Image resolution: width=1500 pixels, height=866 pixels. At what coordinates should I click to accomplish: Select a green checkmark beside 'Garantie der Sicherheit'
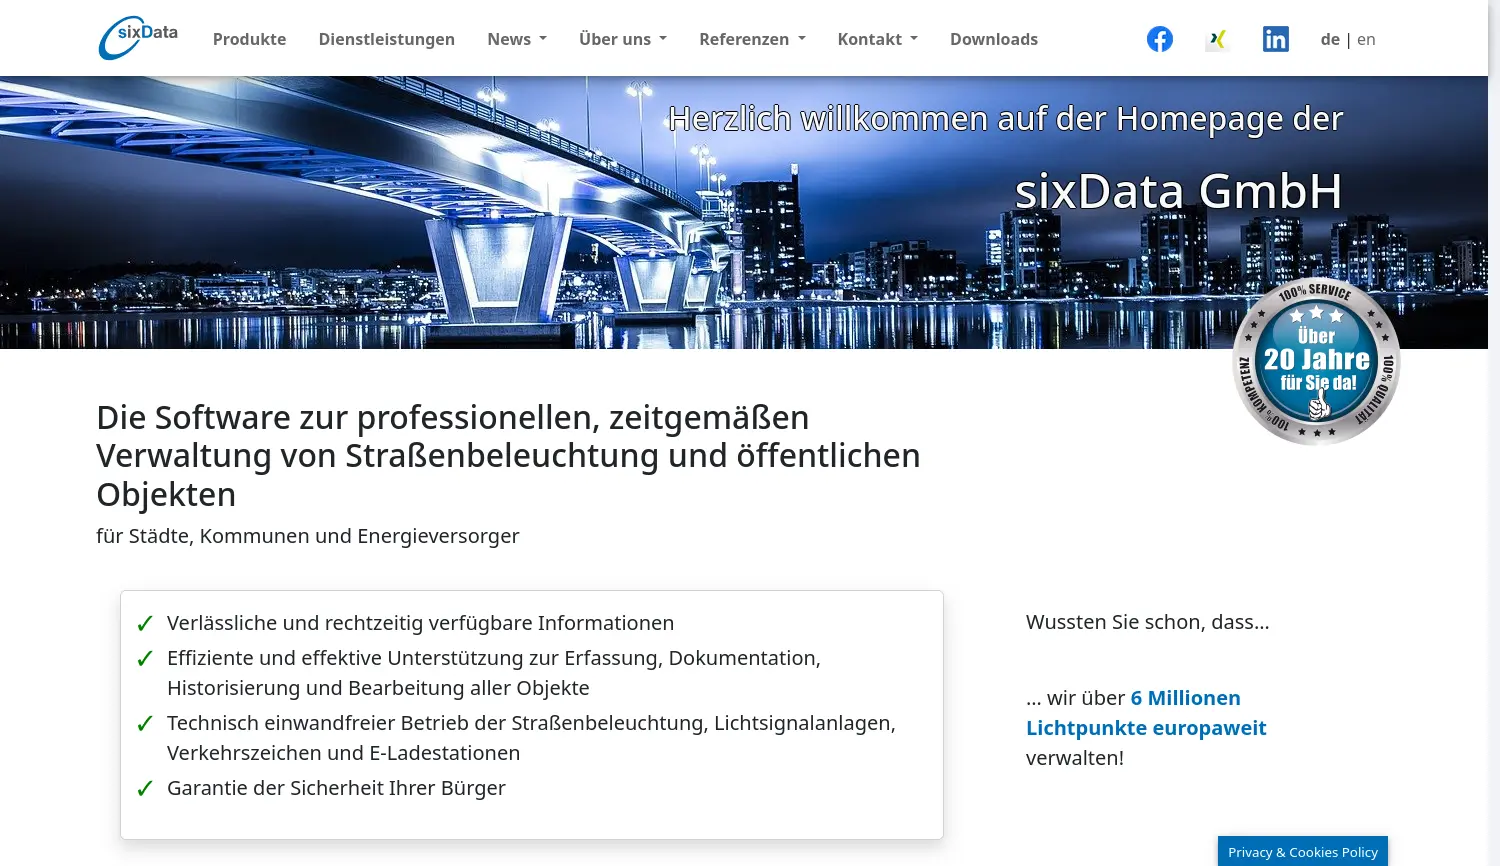coord(146,788)
